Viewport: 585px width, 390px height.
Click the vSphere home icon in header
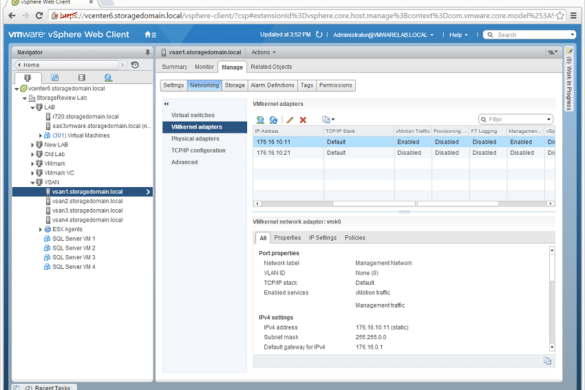(148, 35)
